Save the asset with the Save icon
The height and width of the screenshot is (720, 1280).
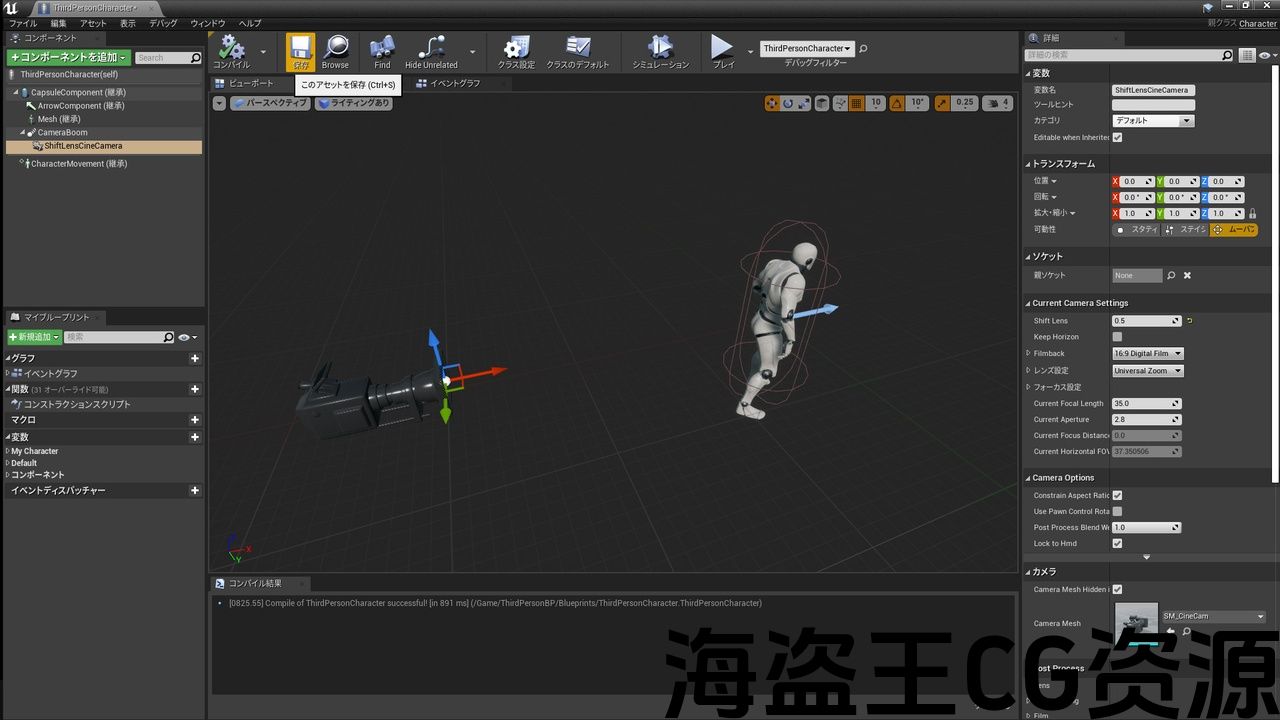tap(300, 49)
